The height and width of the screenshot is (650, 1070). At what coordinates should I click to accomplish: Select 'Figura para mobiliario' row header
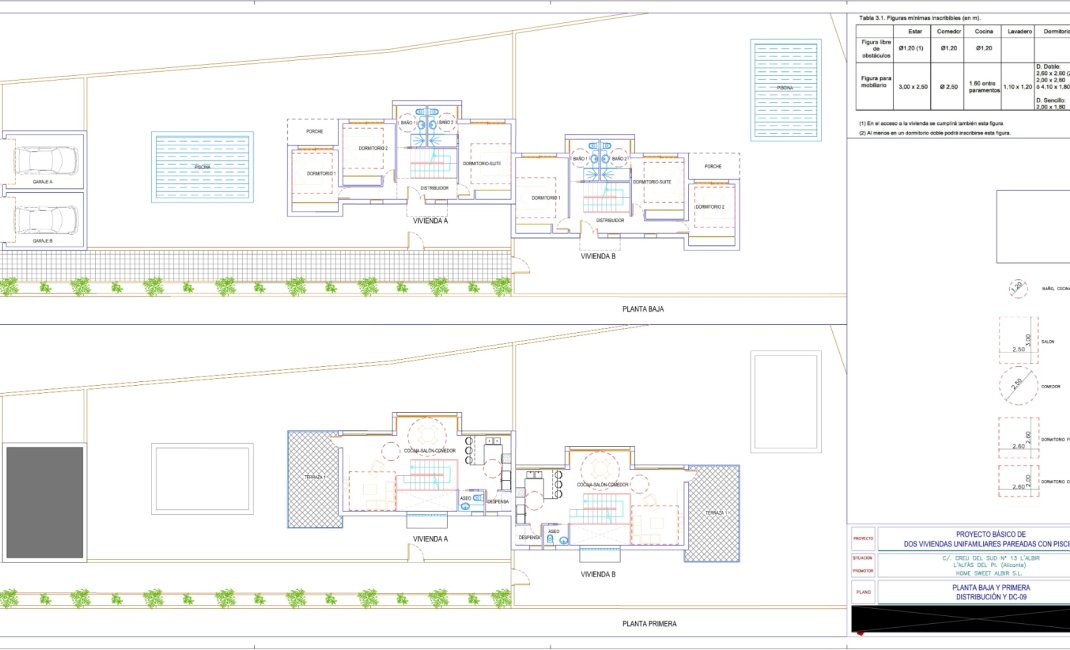876,82
